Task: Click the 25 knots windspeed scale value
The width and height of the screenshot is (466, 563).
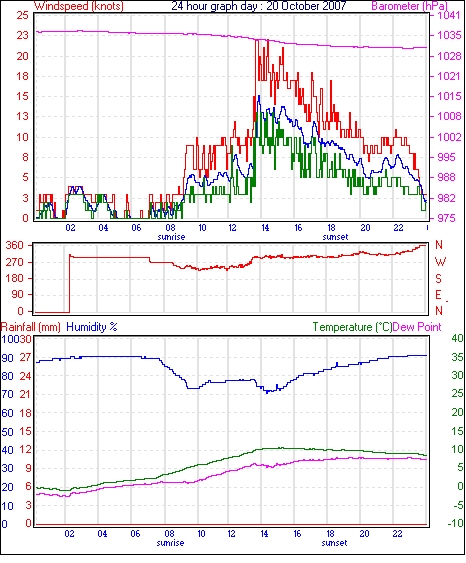Action: click(22, 15)
